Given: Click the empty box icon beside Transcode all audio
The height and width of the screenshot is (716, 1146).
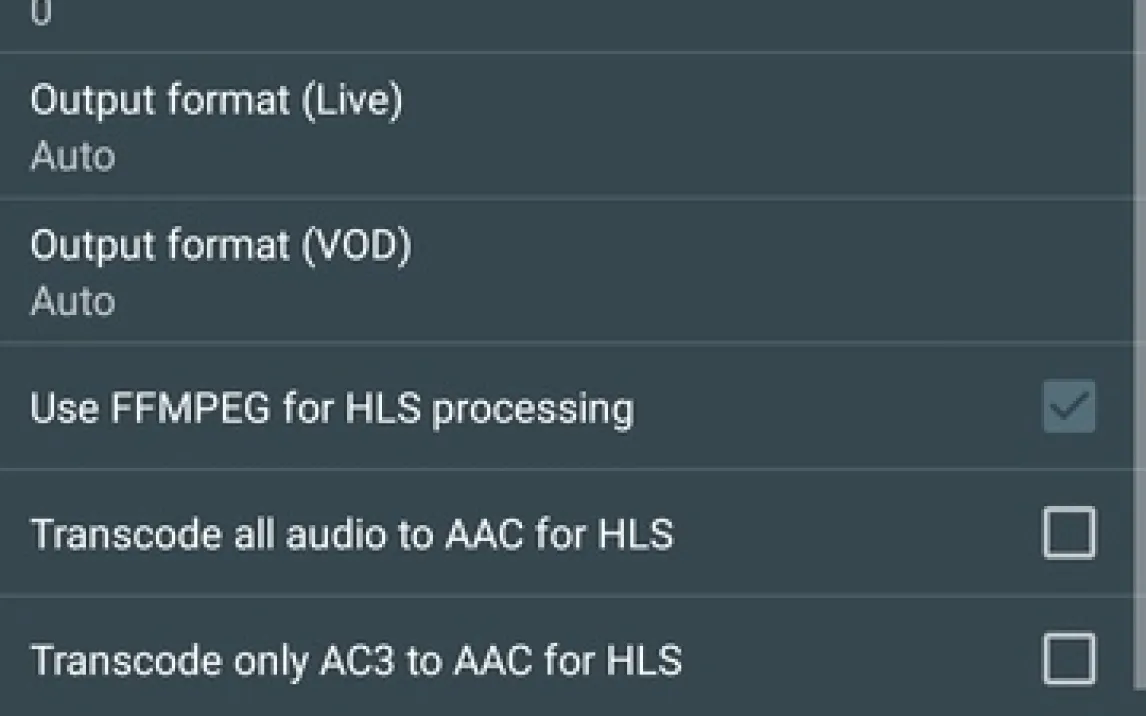Looking at the screenshot, I should (x=1069, y=533).
